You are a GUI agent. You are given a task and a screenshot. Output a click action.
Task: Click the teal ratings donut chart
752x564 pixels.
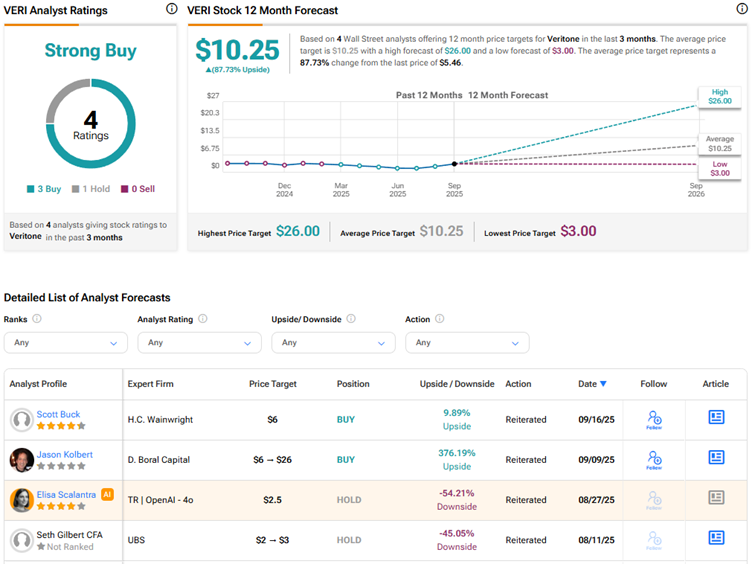[90, 124]
